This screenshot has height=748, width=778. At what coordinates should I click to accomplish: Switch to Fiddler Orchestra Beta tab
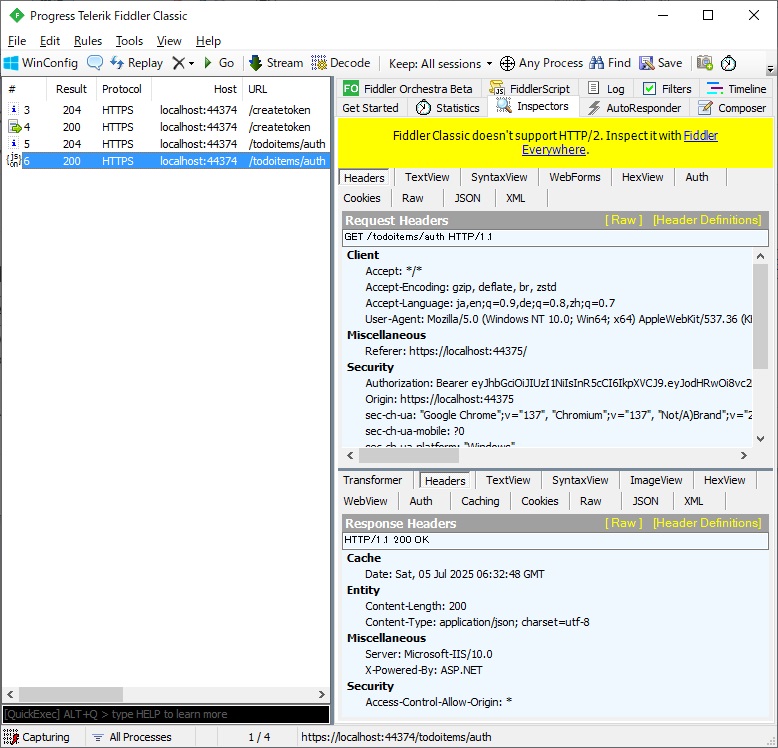[408, 89]
